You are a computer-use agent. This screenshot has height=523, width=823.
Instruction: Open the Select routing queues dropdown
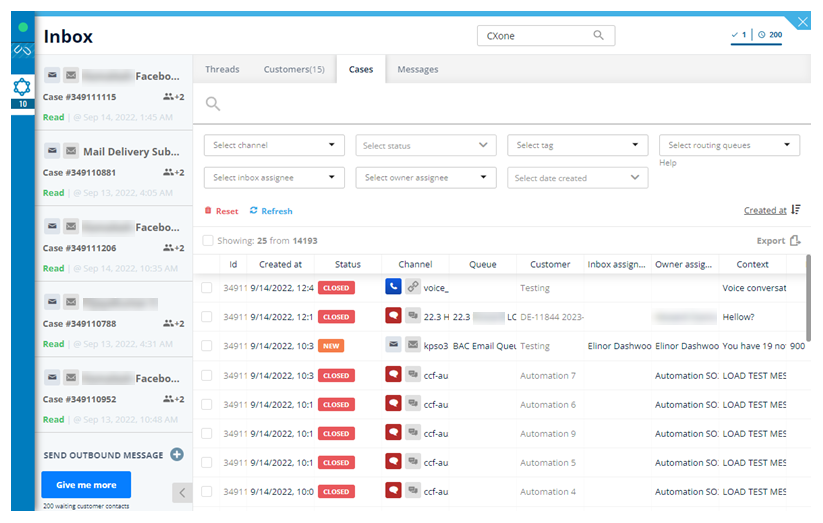pos(729,145)
